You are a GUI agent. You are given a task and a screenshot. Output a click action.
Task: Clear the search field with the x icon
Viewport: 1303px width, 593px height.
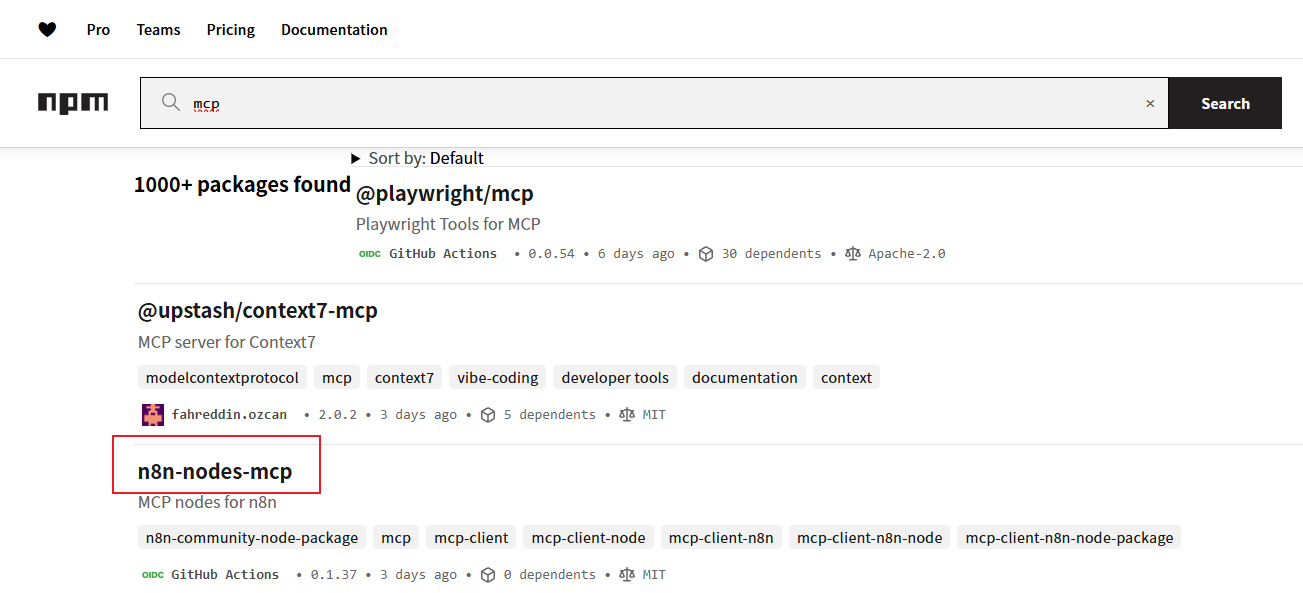pos(1150,103)
